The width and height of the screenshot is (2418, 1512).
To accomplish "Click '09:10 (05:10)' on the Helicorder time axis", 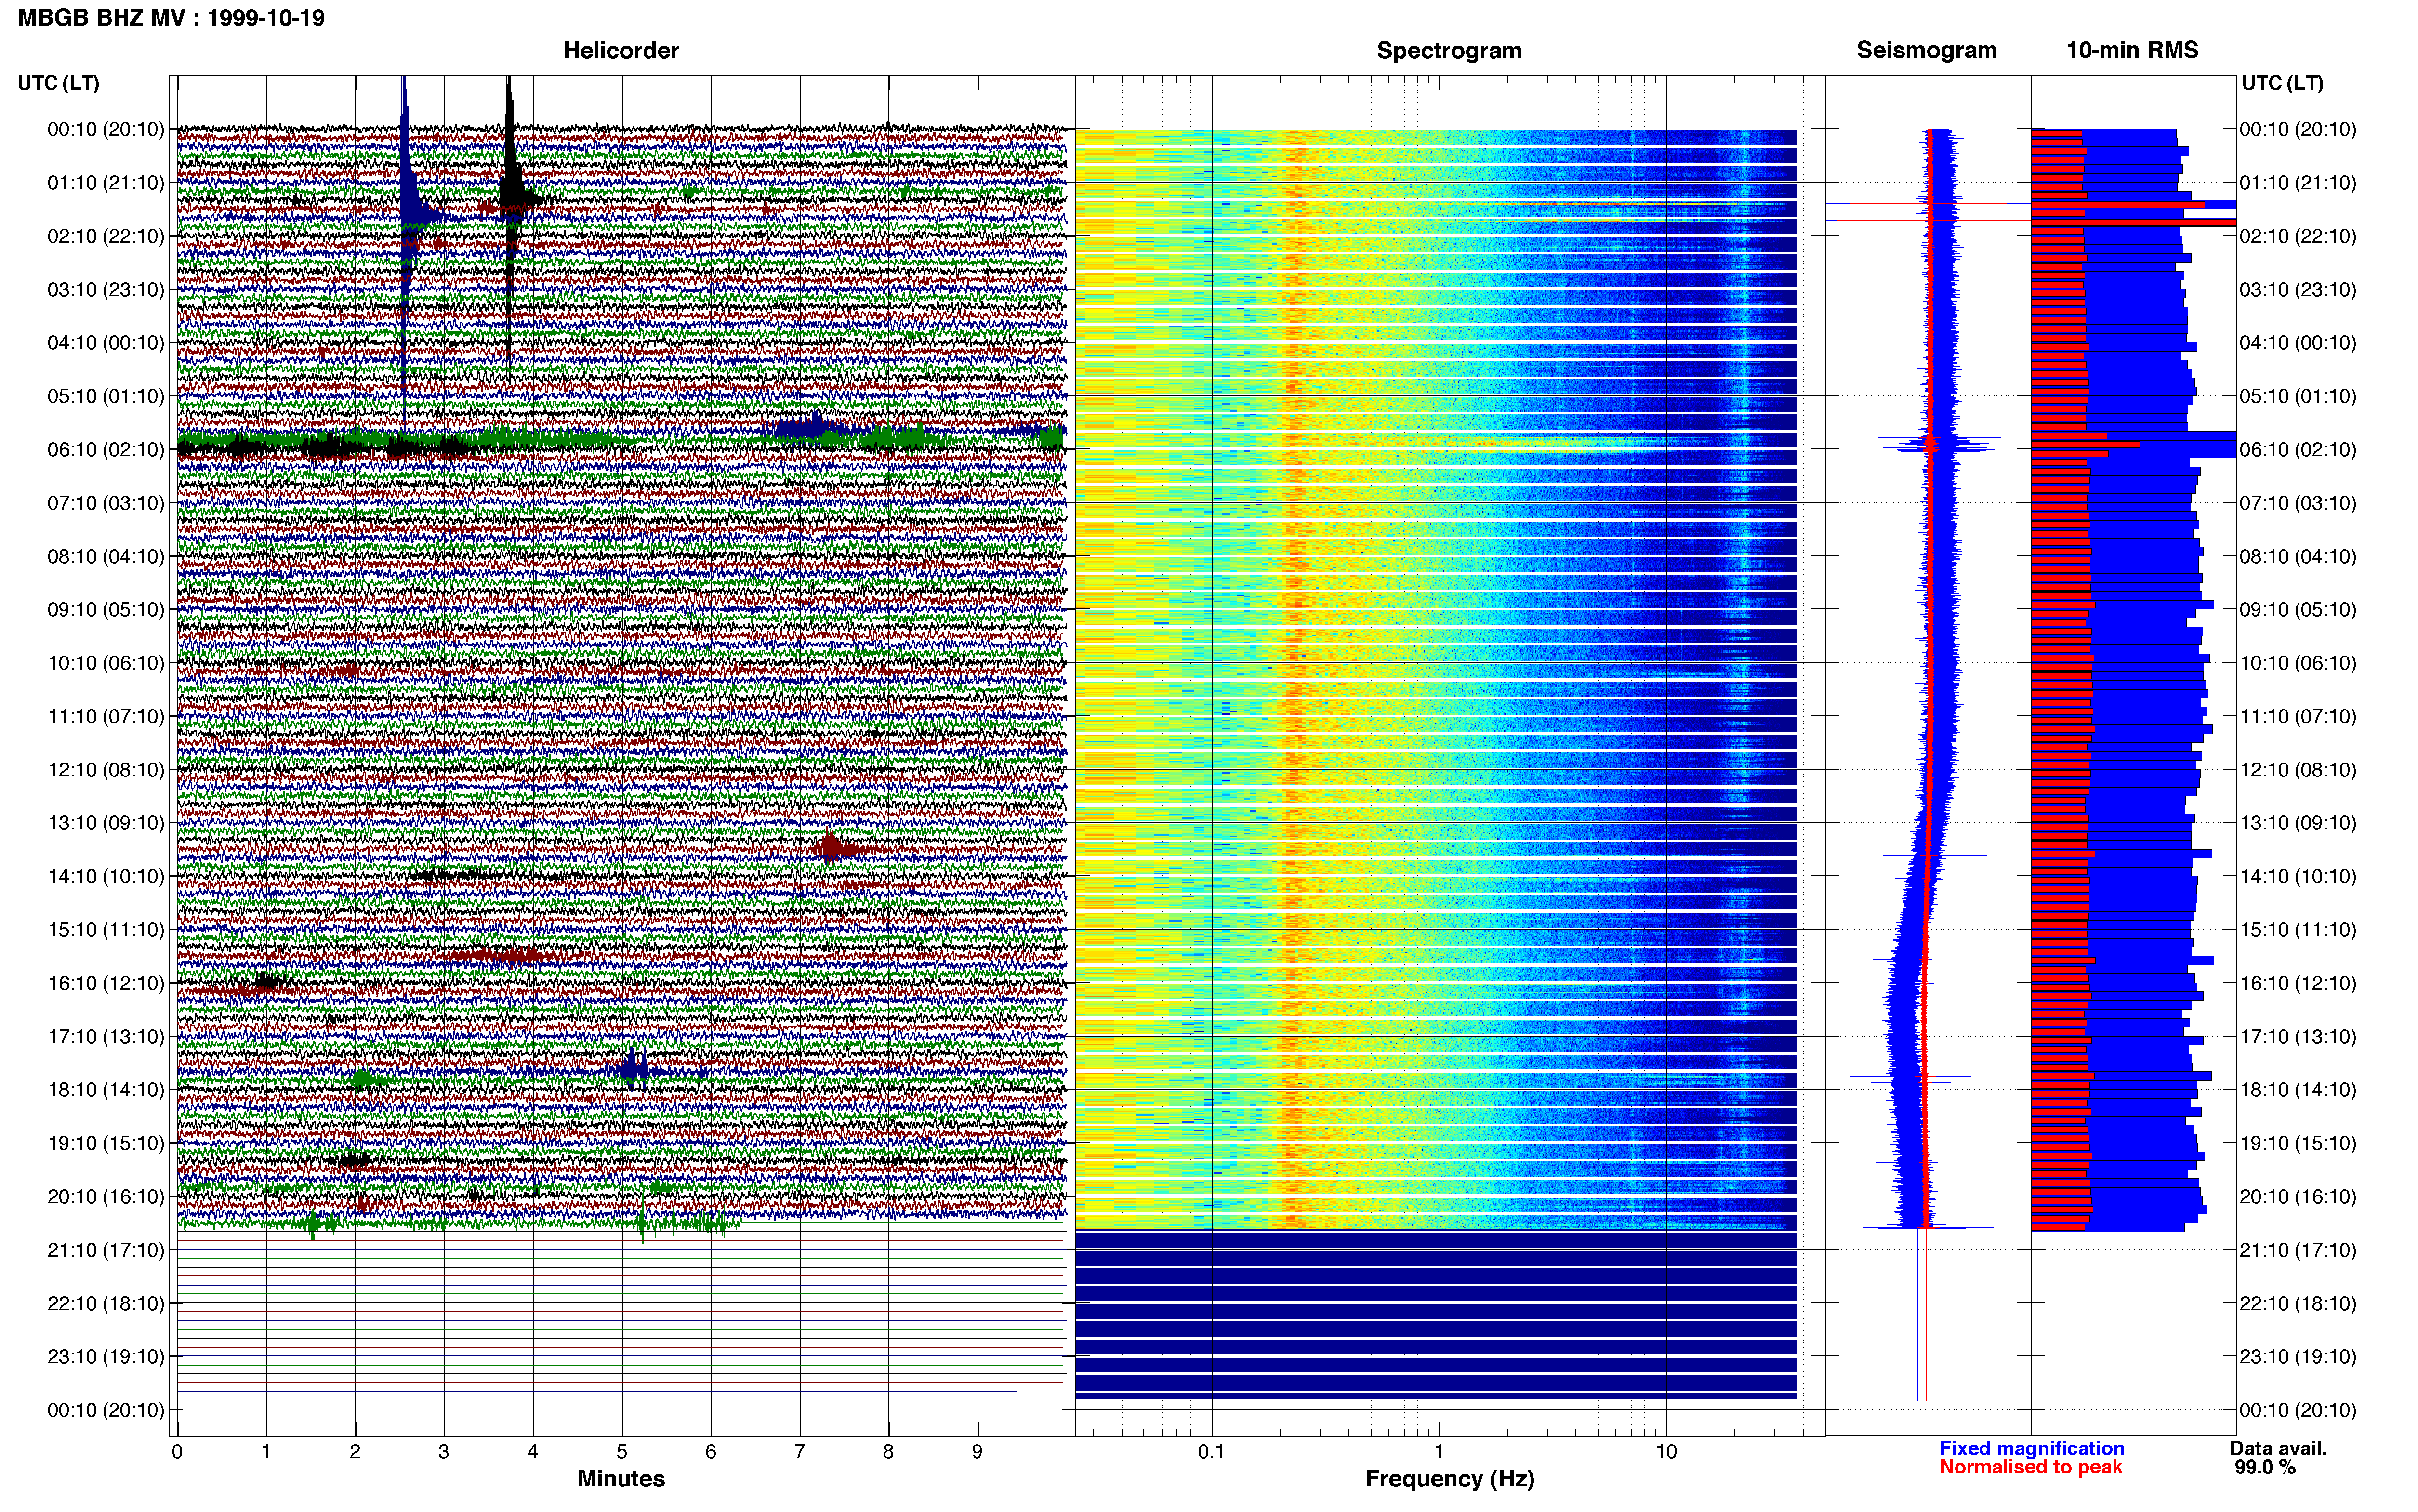I will point(106,610).
